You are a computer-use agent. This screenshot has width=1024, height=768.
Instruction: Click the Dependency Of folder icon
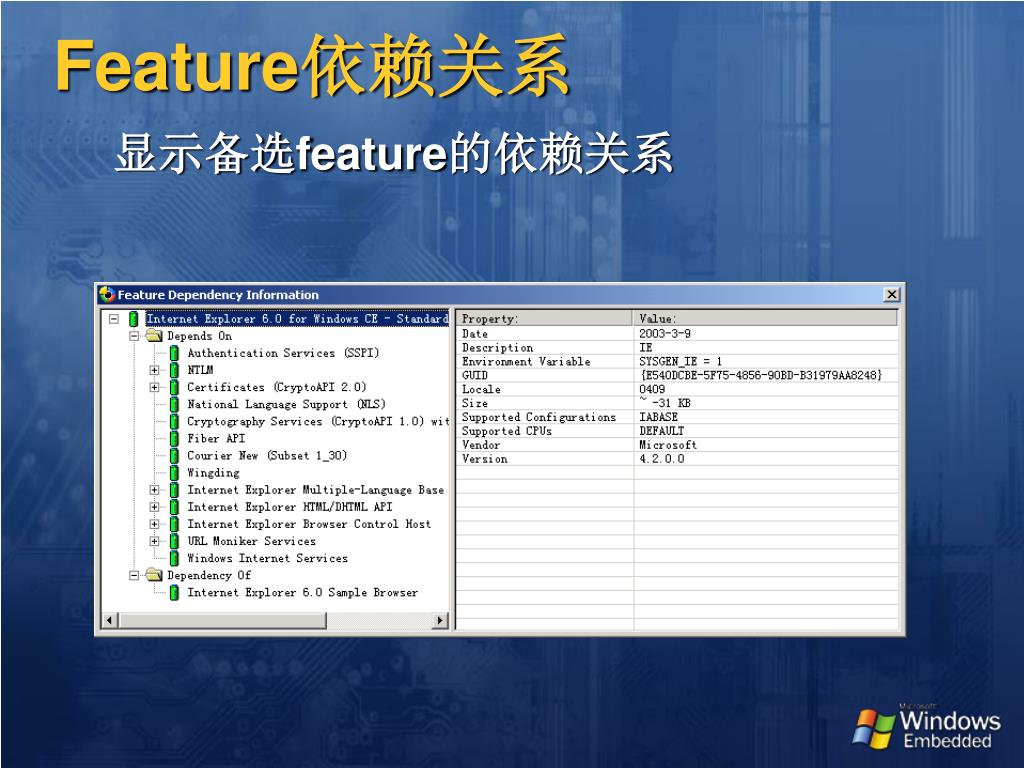[154, 575]
